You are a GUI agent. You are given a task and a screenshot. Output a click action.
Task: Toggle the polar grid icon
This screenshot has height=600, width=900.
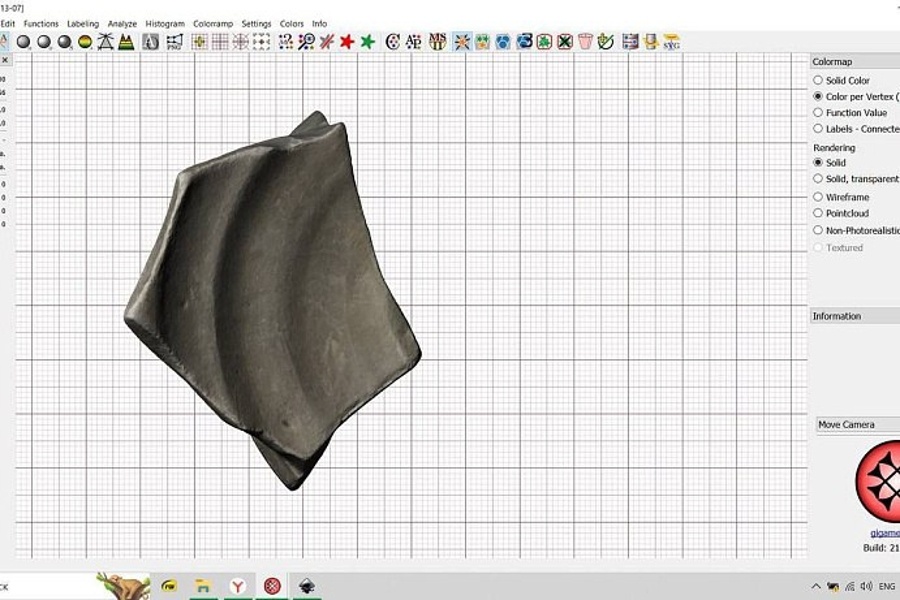pyautogui.click(x=241, y=42)
